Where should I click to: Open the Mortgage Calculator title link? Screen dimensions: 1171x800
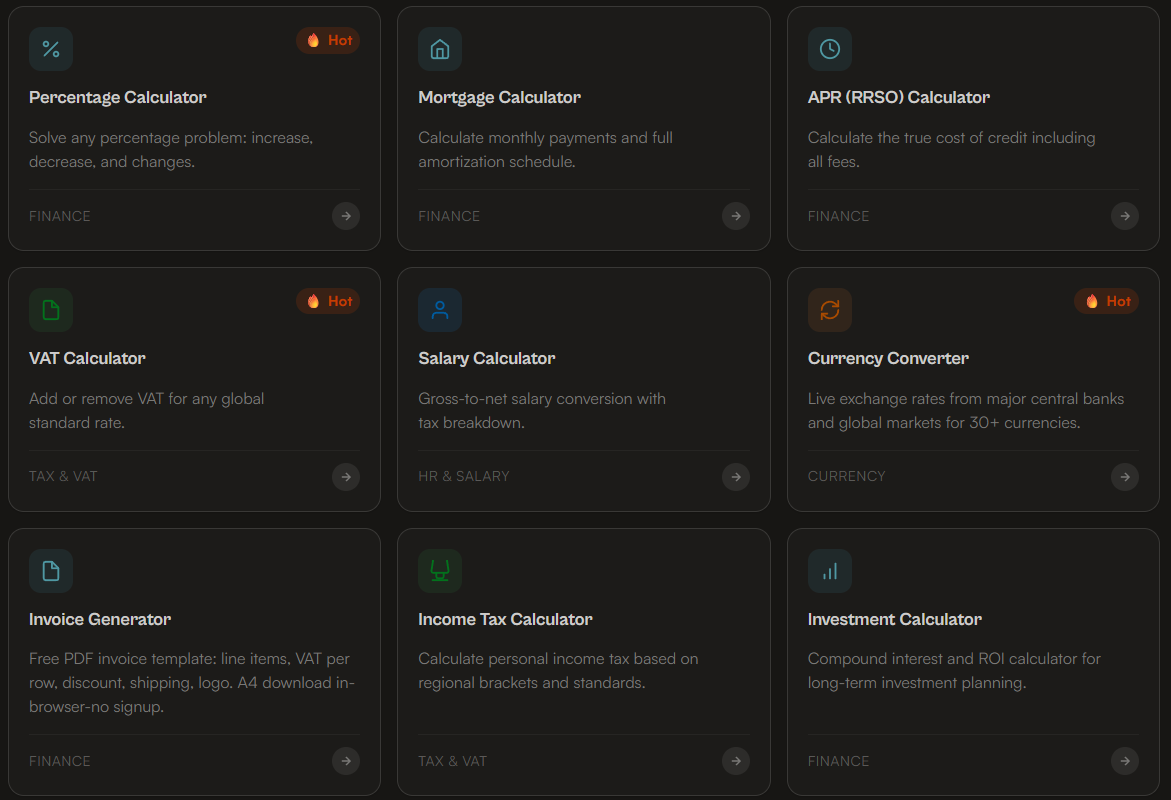pyautogui.click(x=500, y=97)
